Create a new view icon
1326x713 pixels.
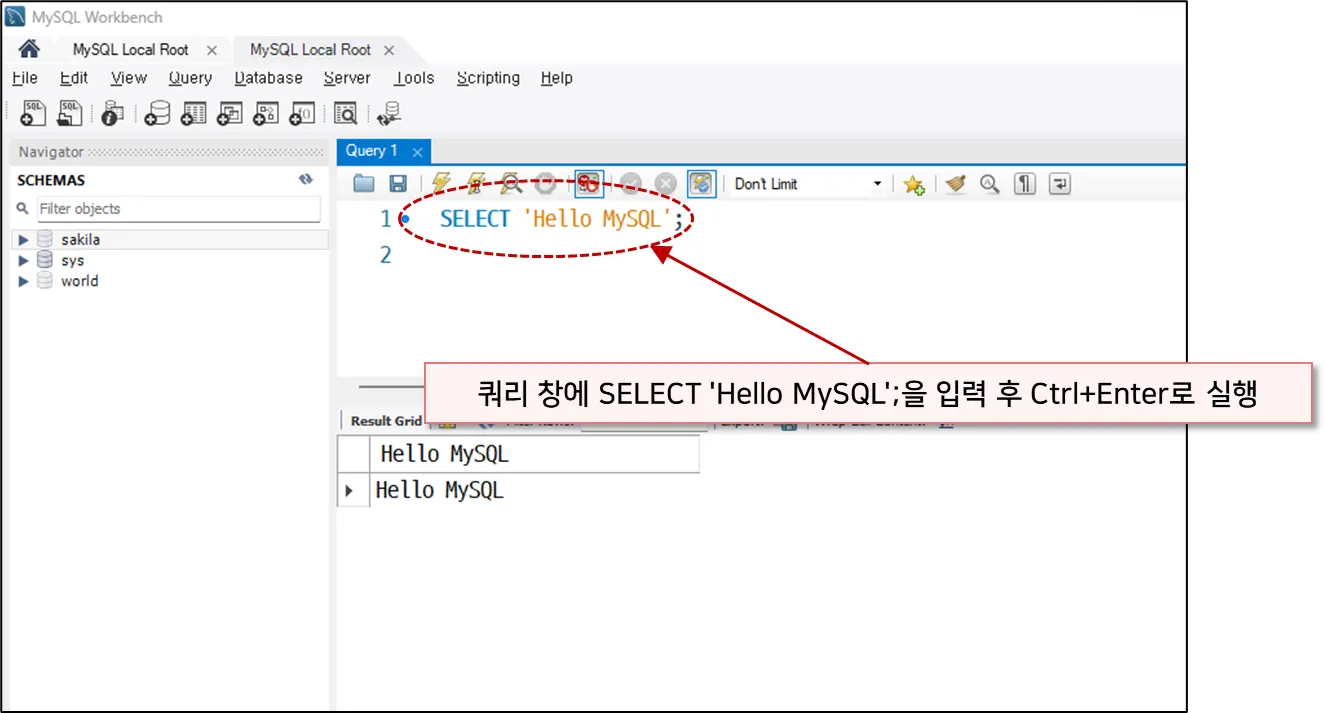(229, 114)
